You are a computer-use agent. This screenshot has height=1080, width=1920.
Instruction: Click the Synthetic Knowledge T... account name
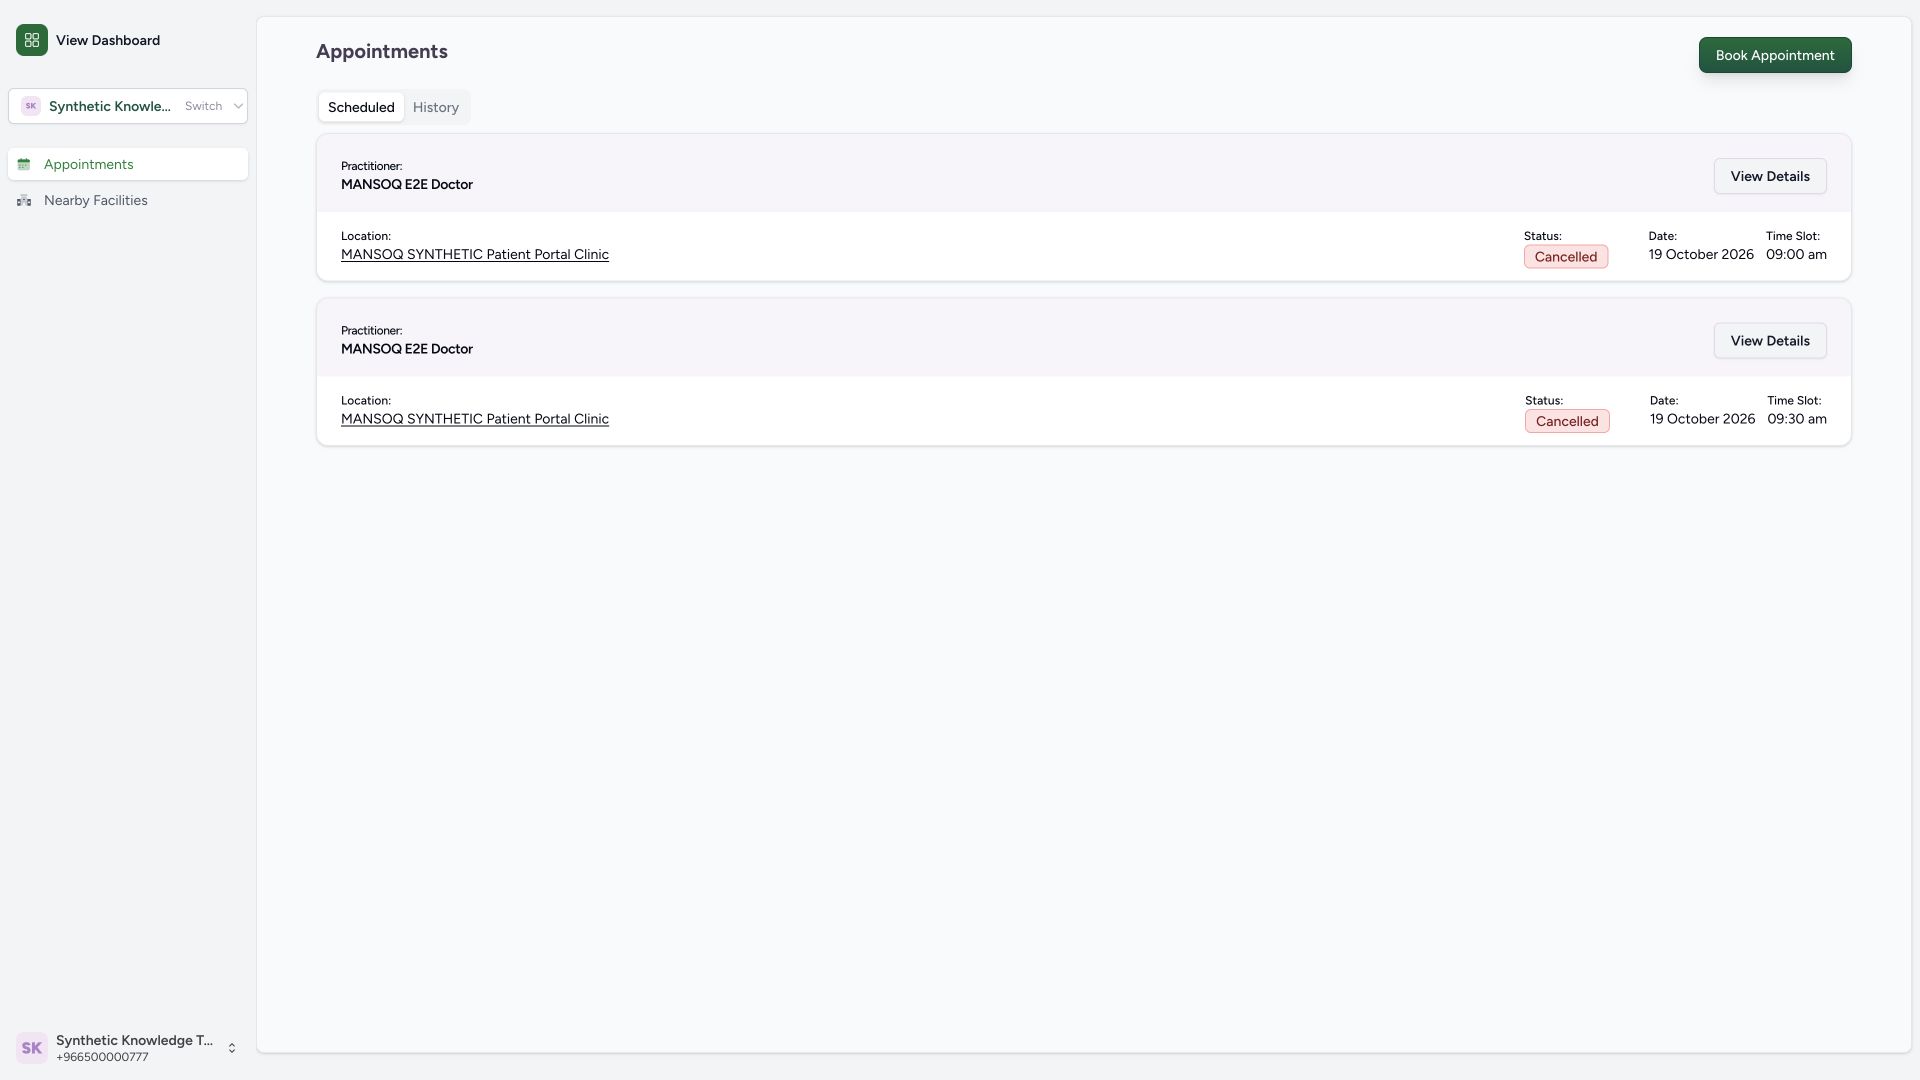click(134, 1041)
